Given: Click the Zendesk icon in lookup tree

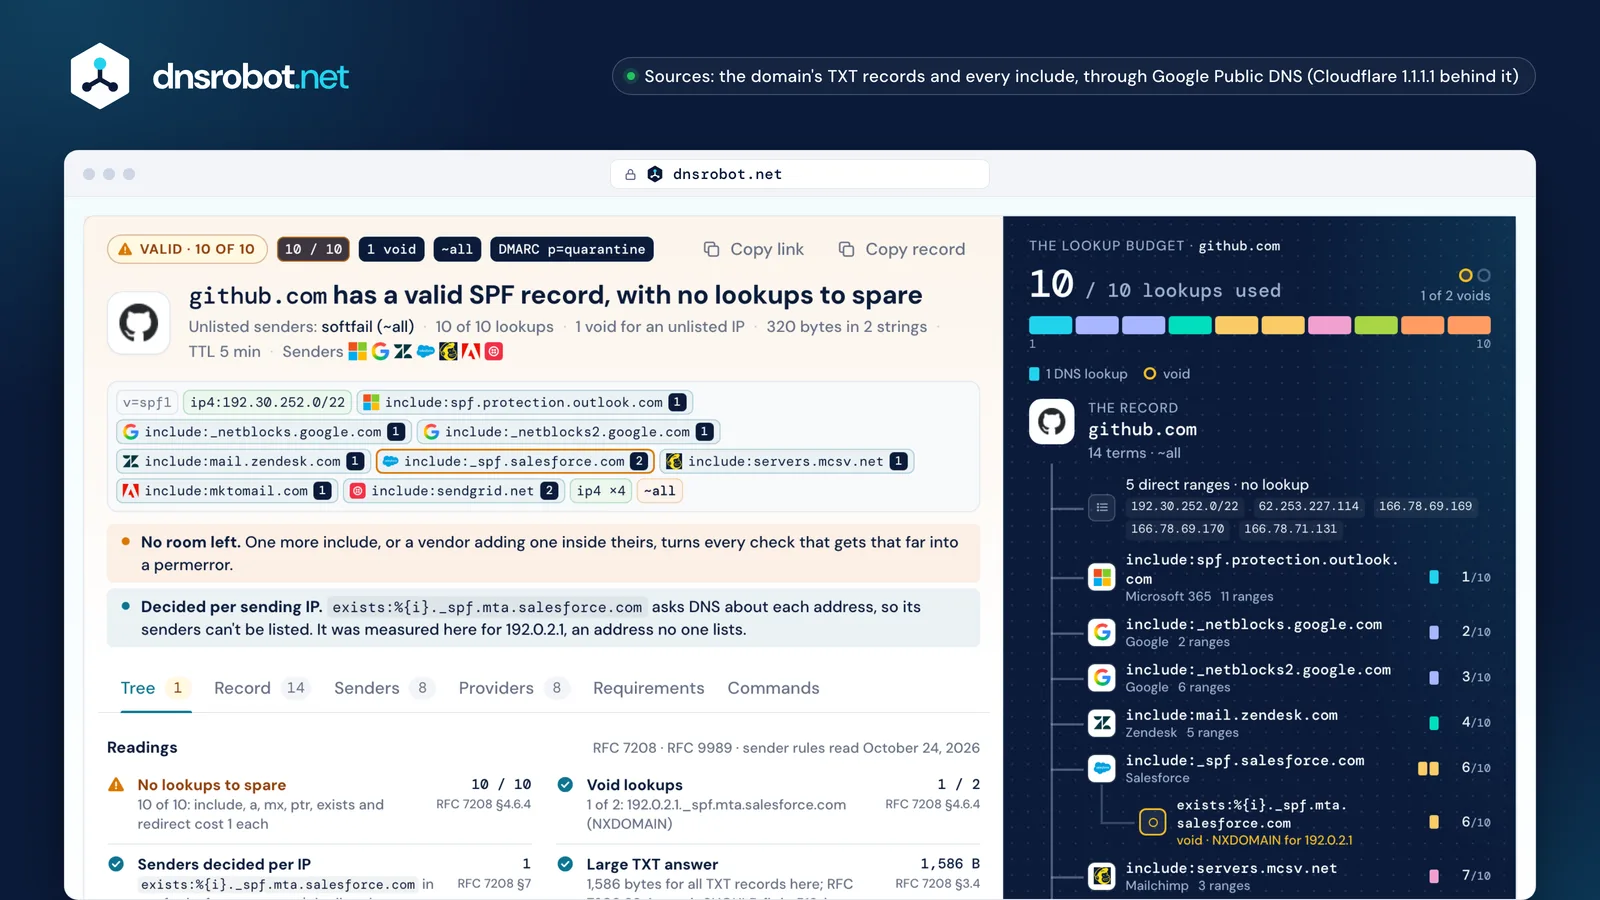Looking at the screenshot, I should coord(1102,723).
